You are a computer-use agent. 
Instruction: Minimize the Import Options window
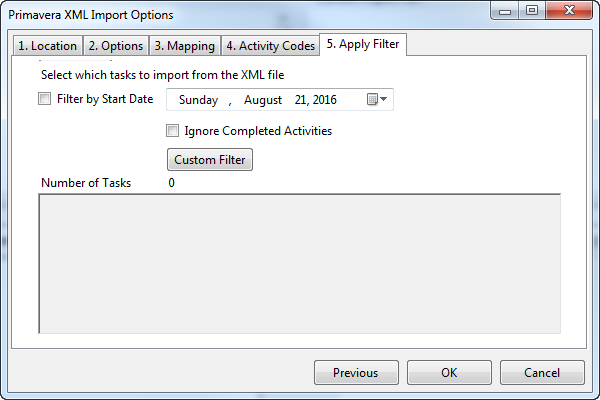505,11
